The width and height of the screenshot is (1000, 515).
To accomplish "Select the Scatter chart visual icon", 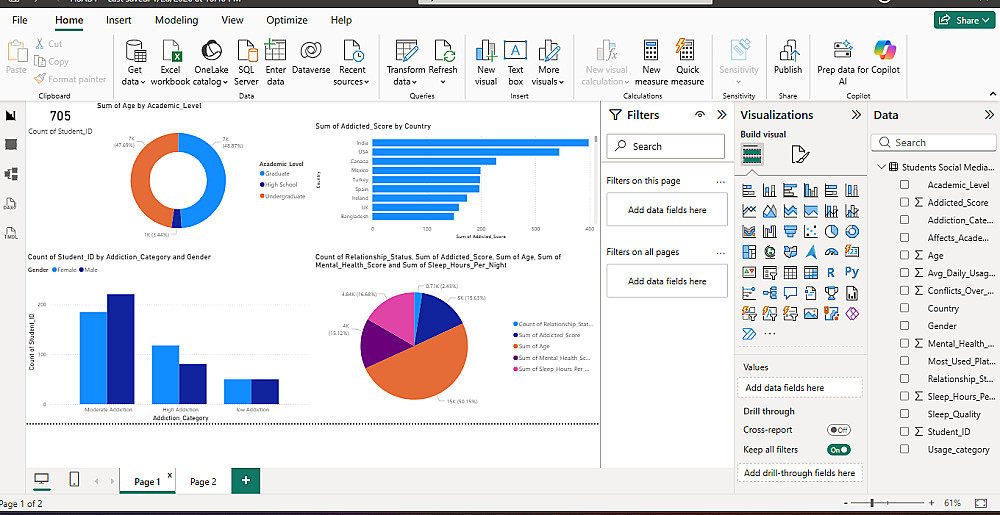I will coord(811,231).
